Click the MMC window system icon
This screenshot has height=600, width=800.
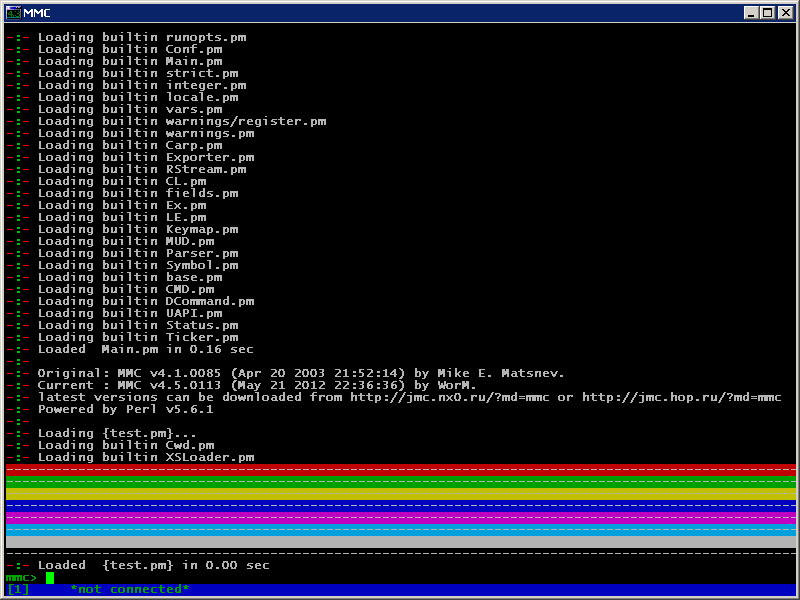(13, 13)
